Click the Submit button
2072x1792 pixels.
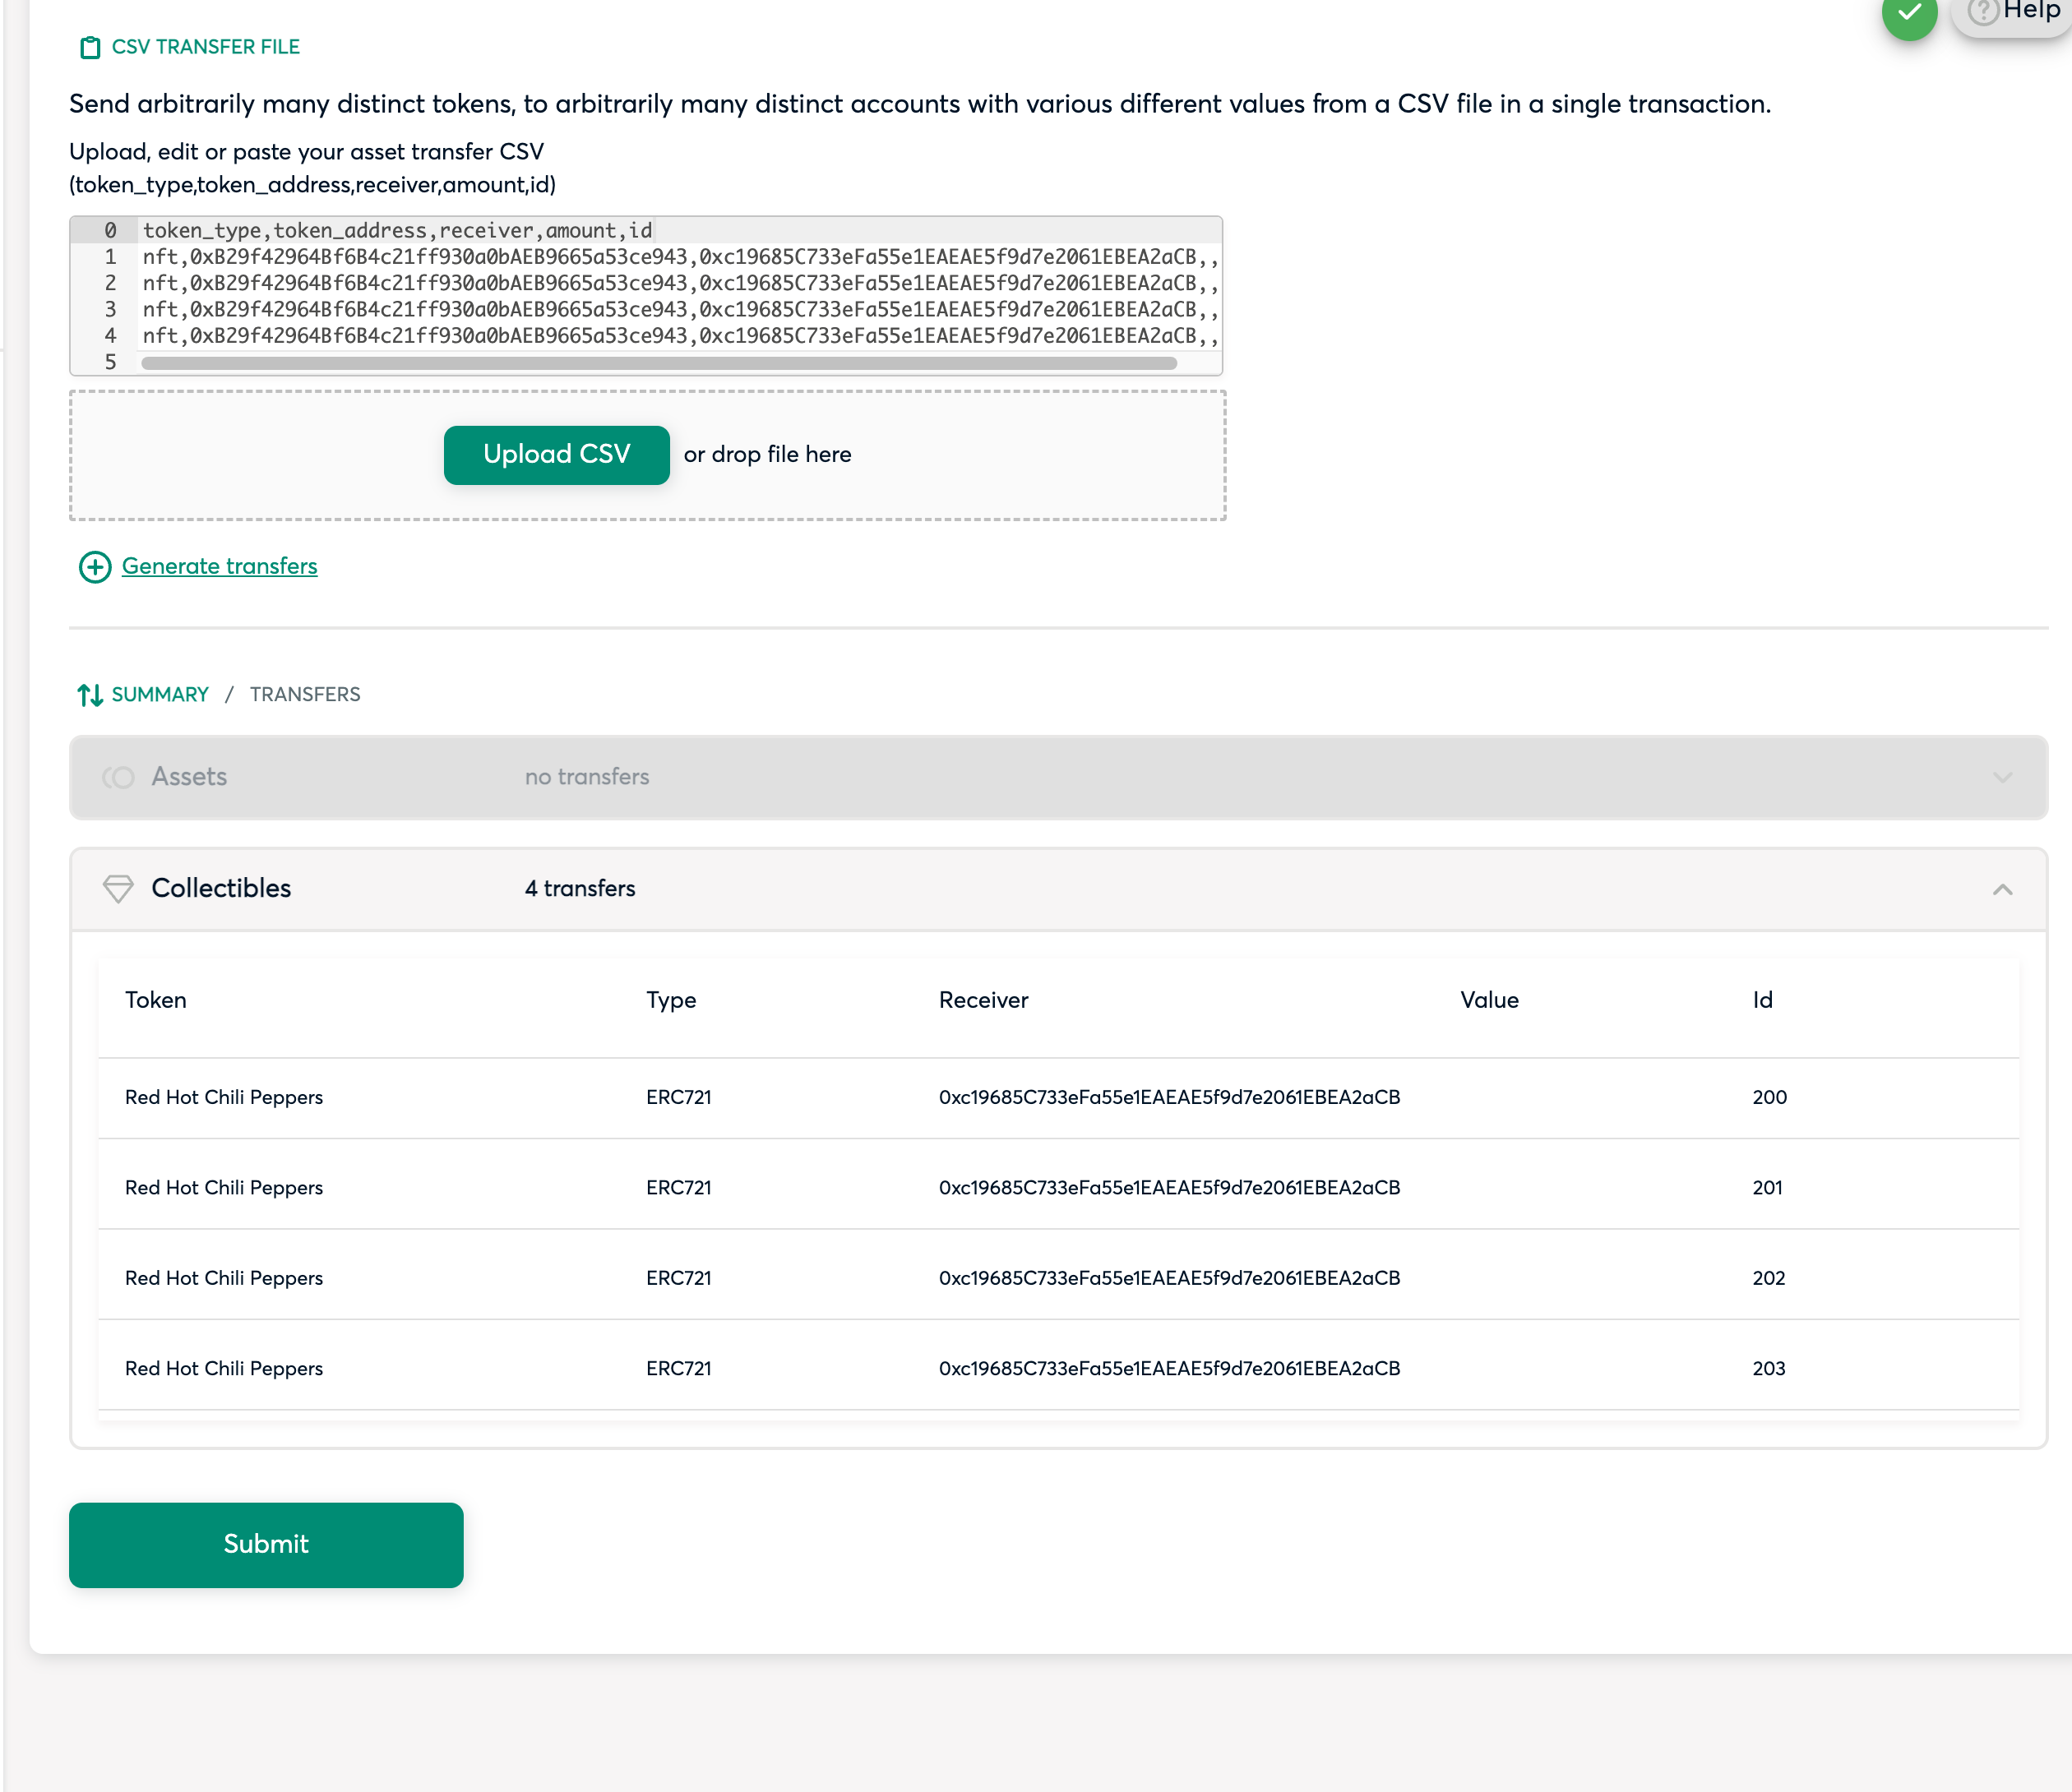[x=266, y=1544]
